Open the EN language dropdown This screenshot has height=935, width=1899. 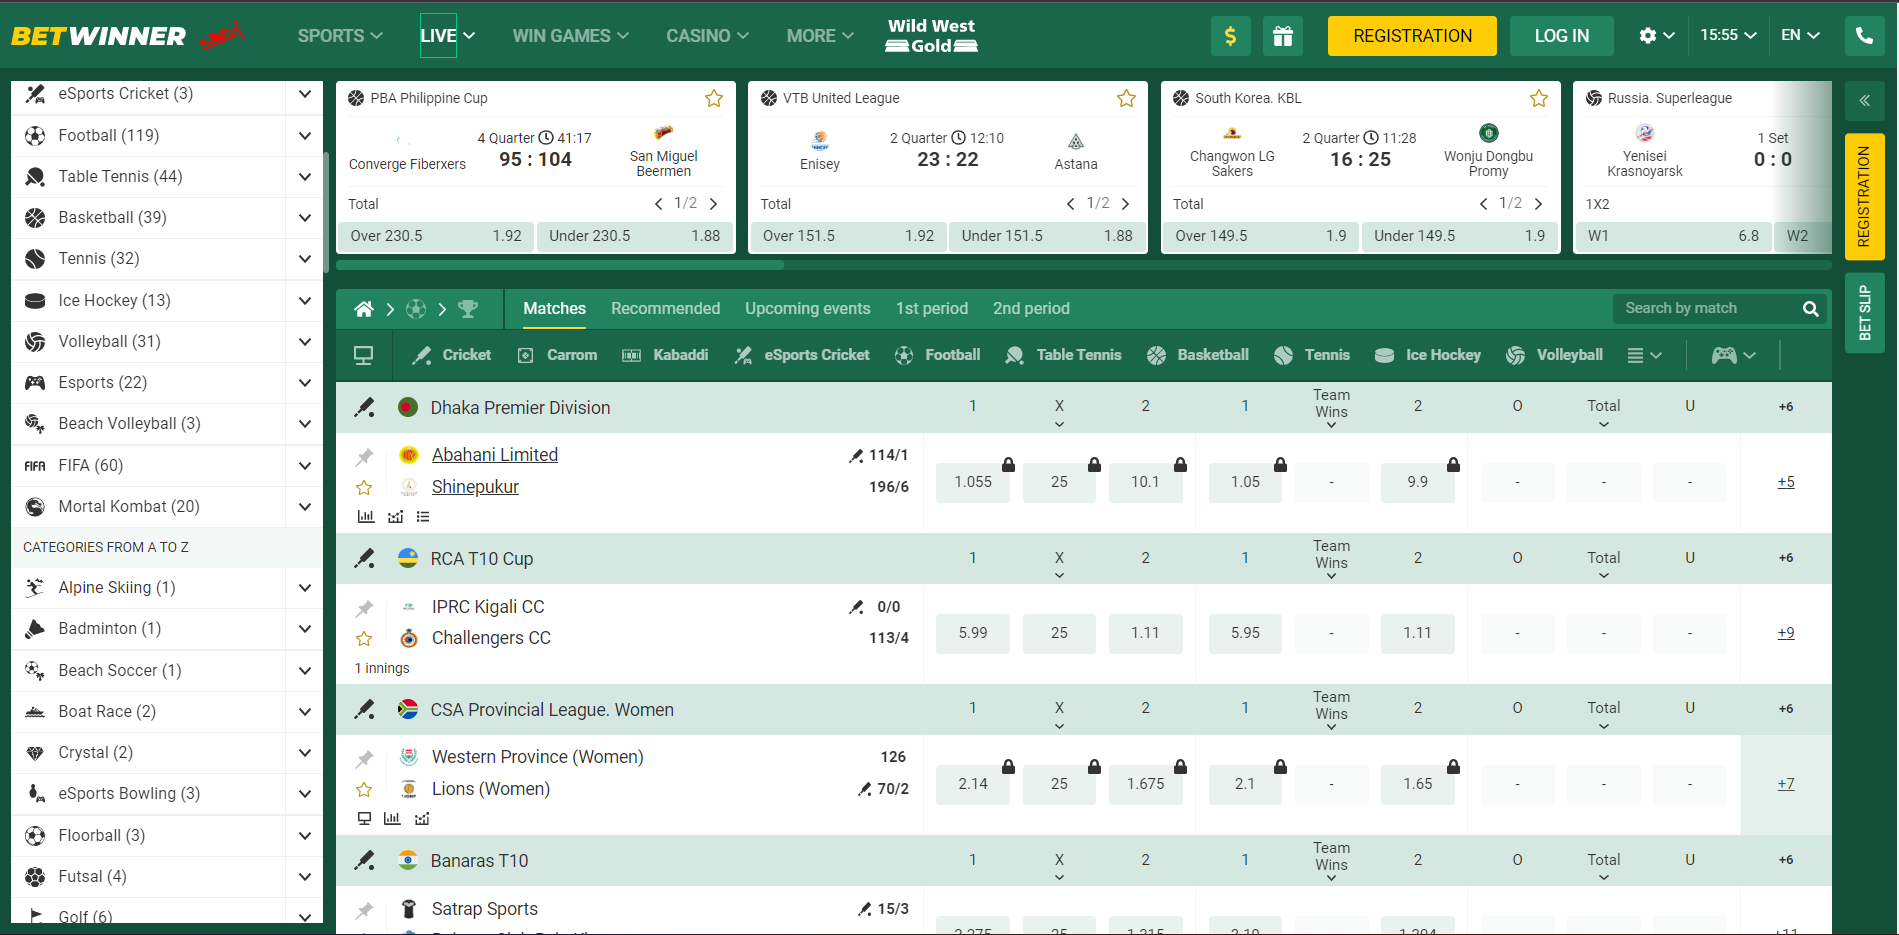coord(1800,36)
